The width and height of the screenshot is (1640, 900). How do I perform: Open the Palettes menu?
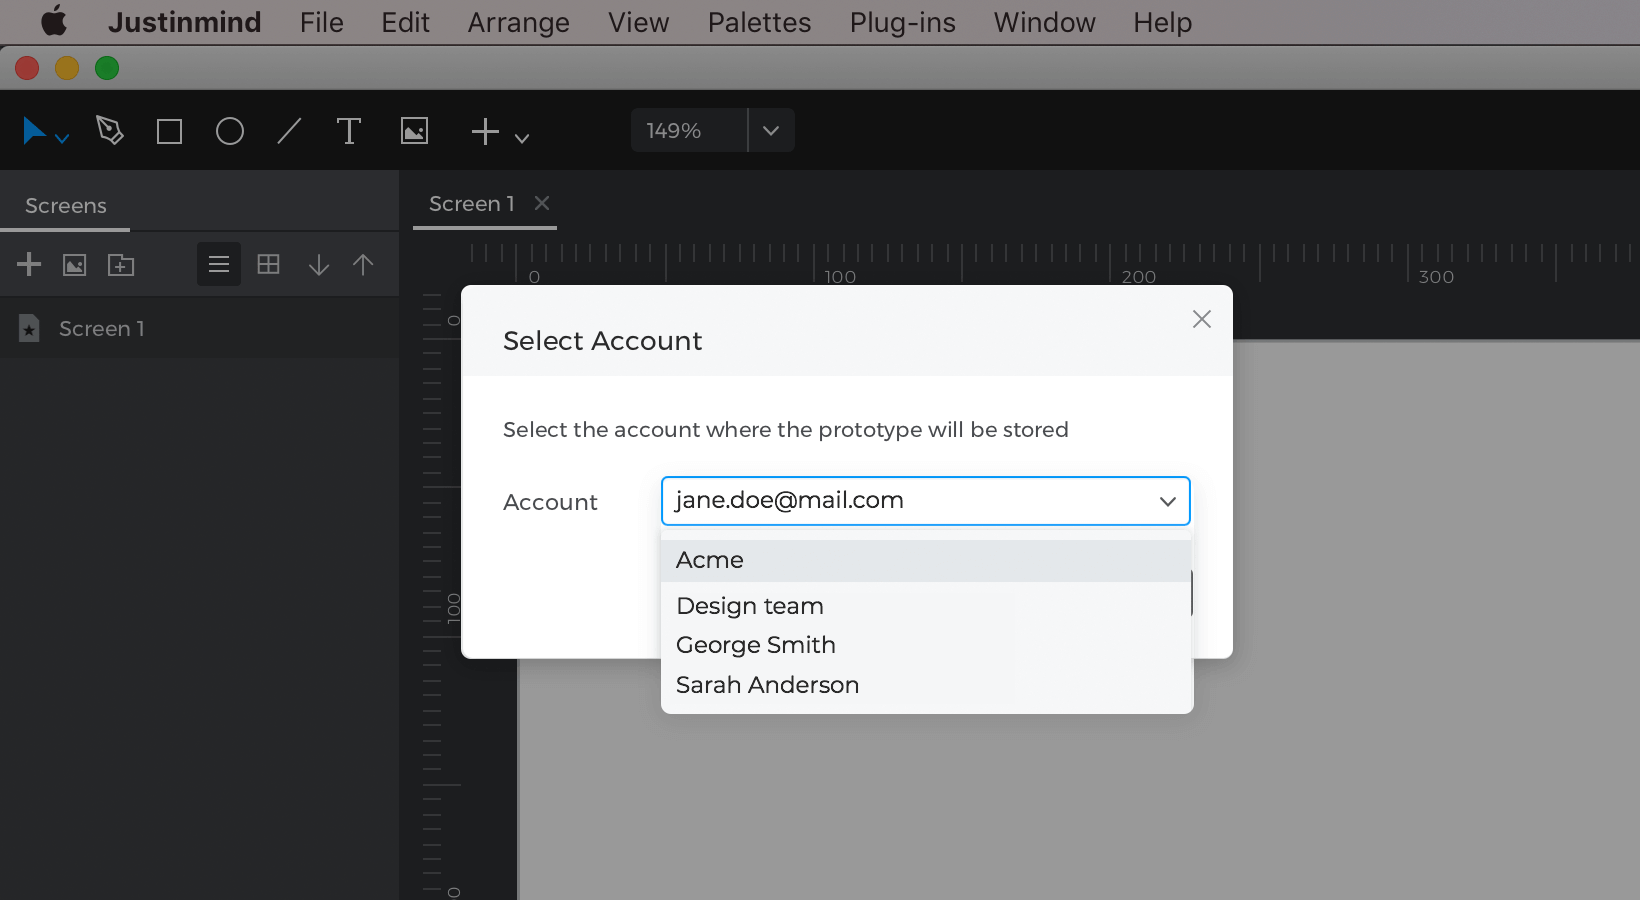coord(759,22)
